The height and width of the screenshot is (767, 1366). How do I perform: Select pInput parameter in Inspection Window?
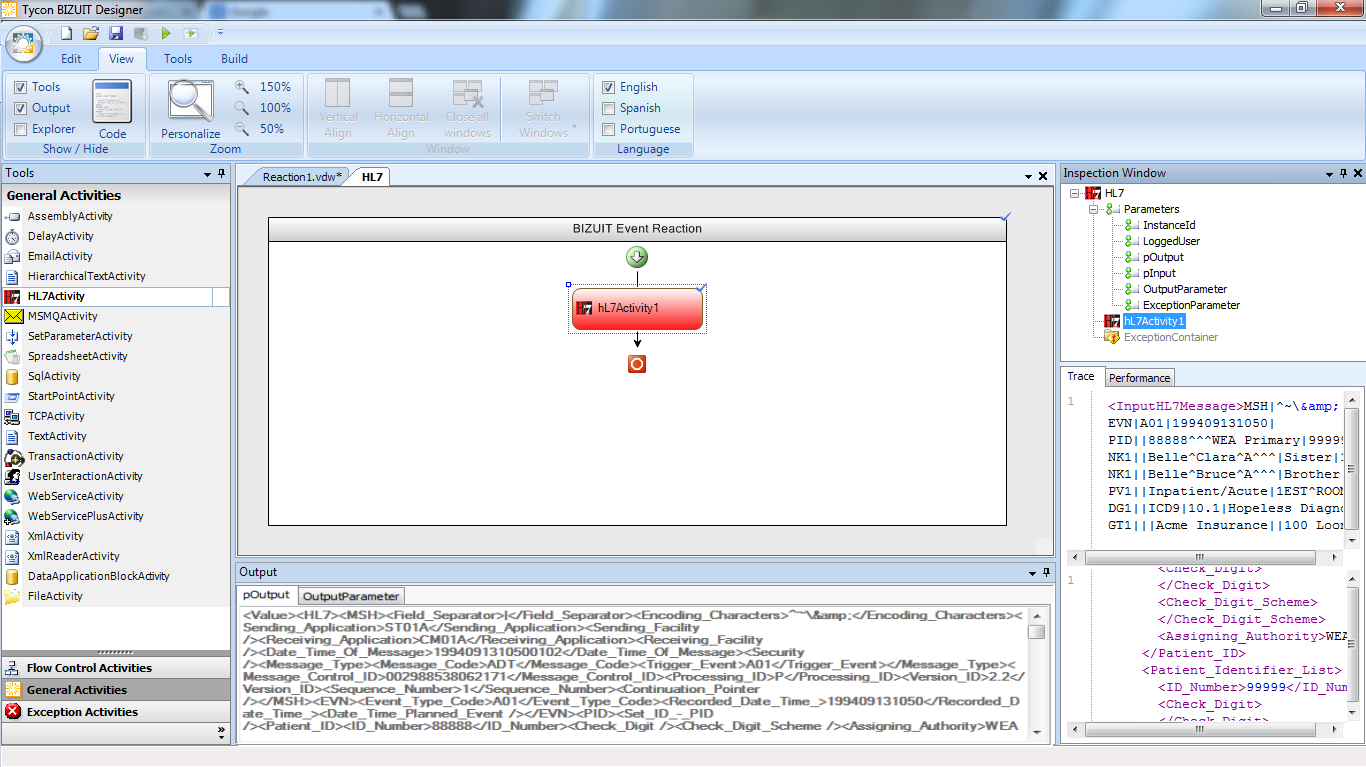click(1159, 273)
